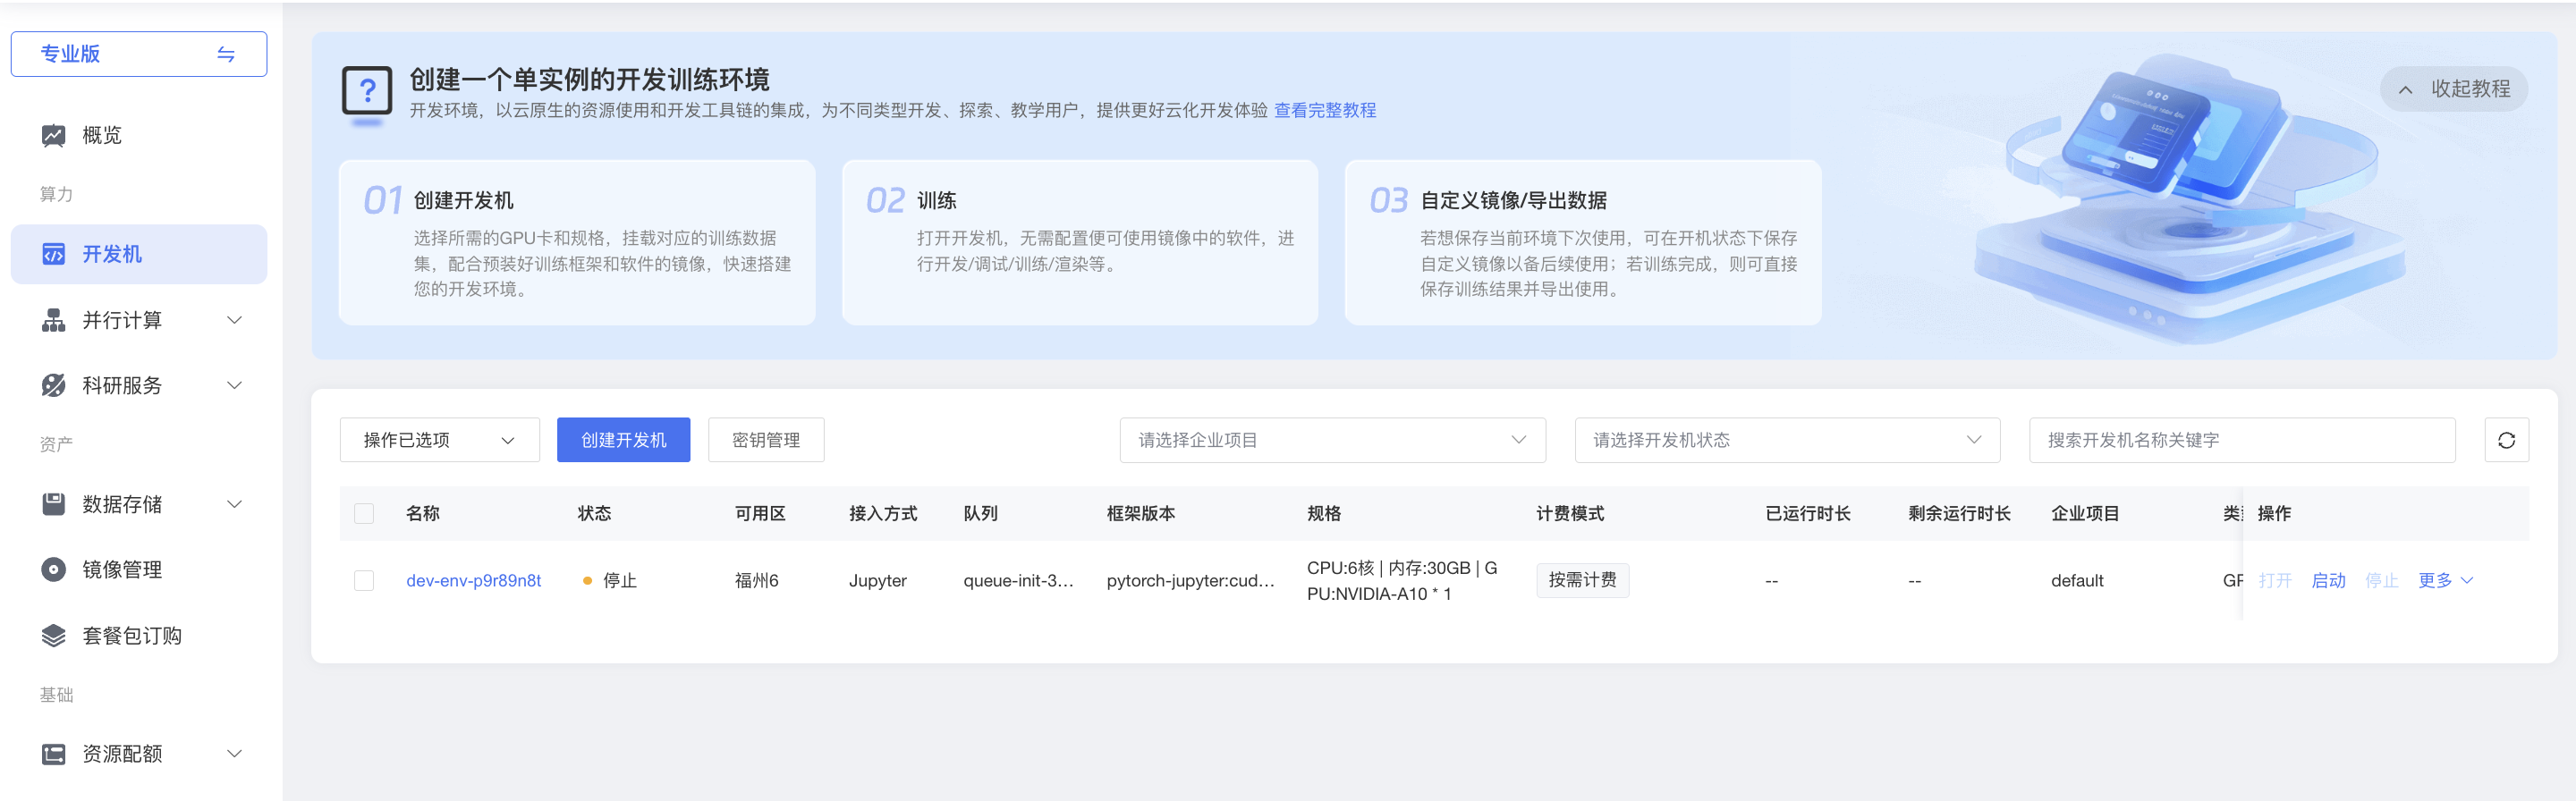Click the 框架版本 column header
Screen dimensions: 2576x801
(x=1140, y=513)
